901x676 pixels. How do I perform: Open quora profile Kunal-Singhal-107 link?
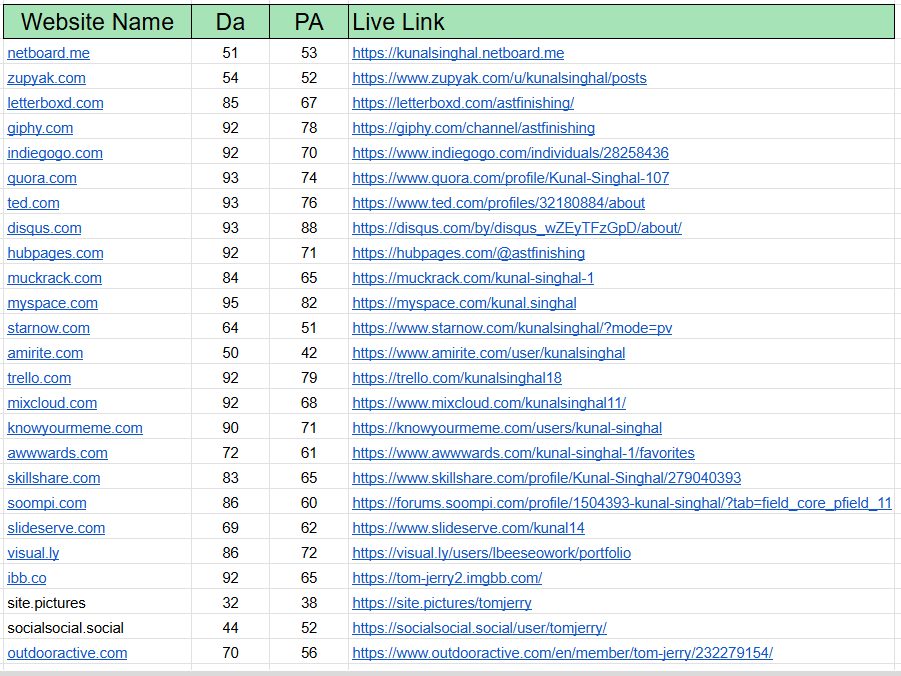[x=511, y=178]
